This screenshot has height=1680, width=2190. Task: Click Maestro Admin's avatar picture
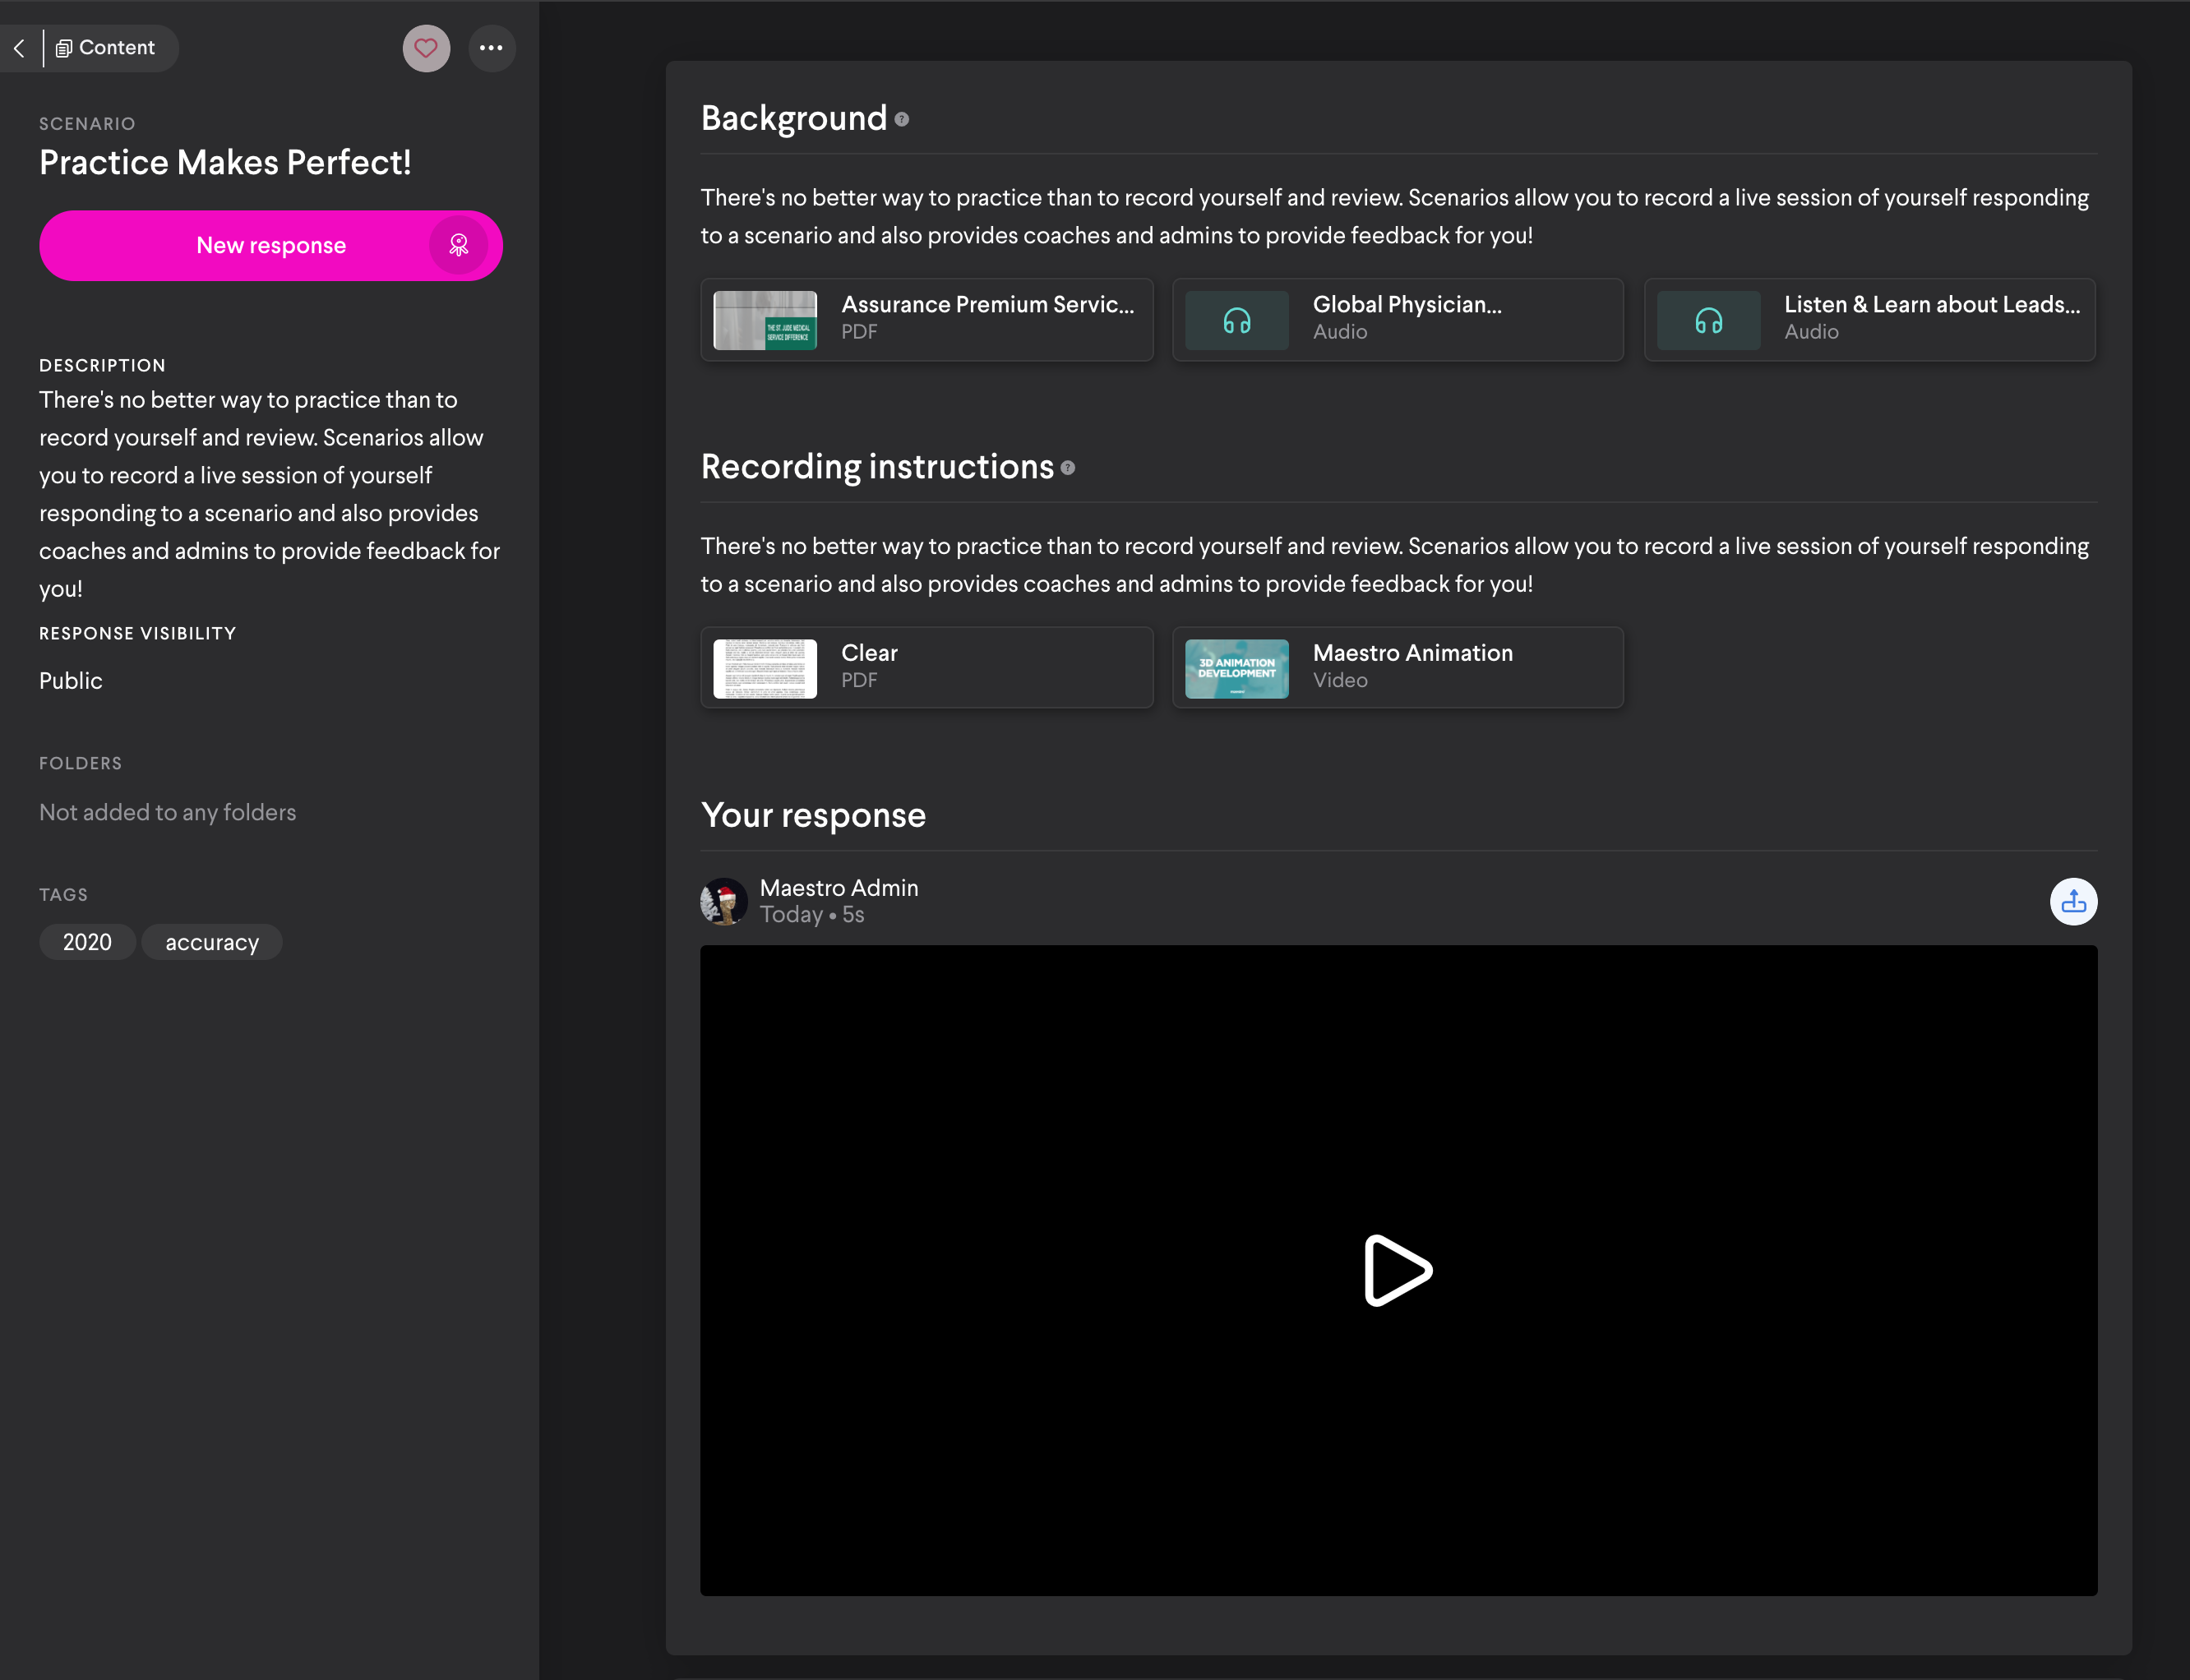724,901
